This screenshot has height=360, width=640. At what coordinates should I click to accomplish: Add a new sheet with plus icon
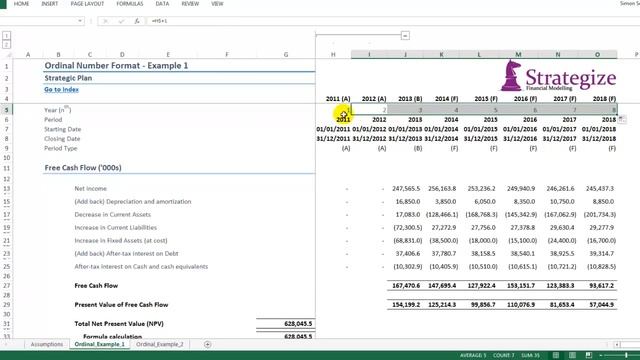click(207, 344)
